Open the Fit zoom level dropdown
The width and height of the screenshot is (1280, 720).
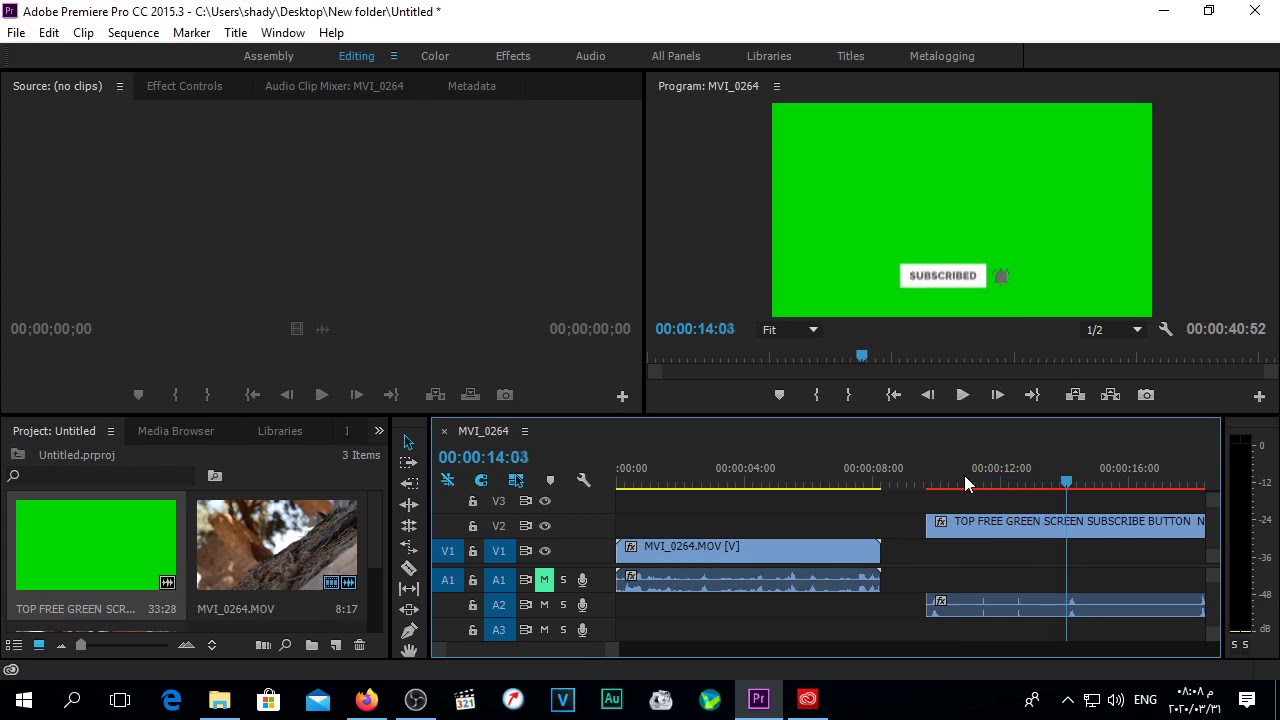coord(790,329)
